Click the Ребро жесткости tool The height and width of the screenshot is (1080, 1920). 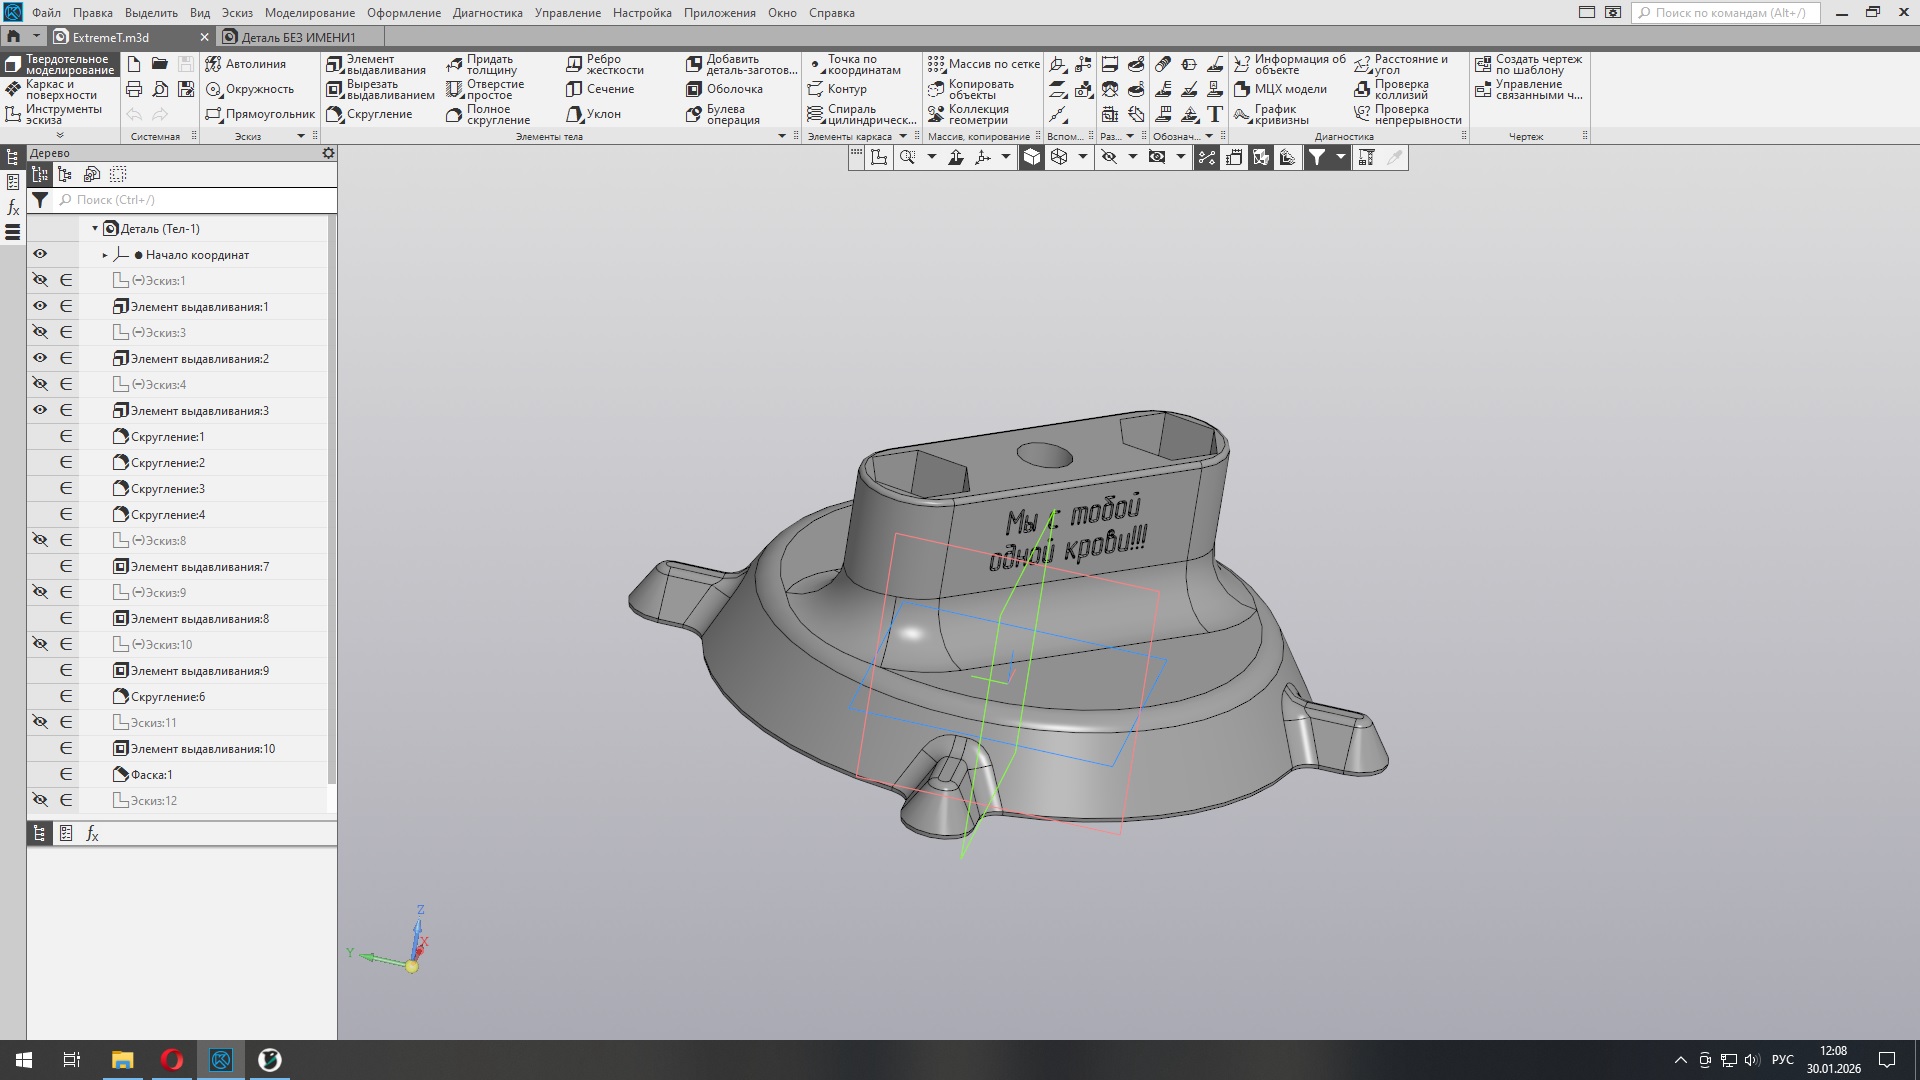click(574, 64)
